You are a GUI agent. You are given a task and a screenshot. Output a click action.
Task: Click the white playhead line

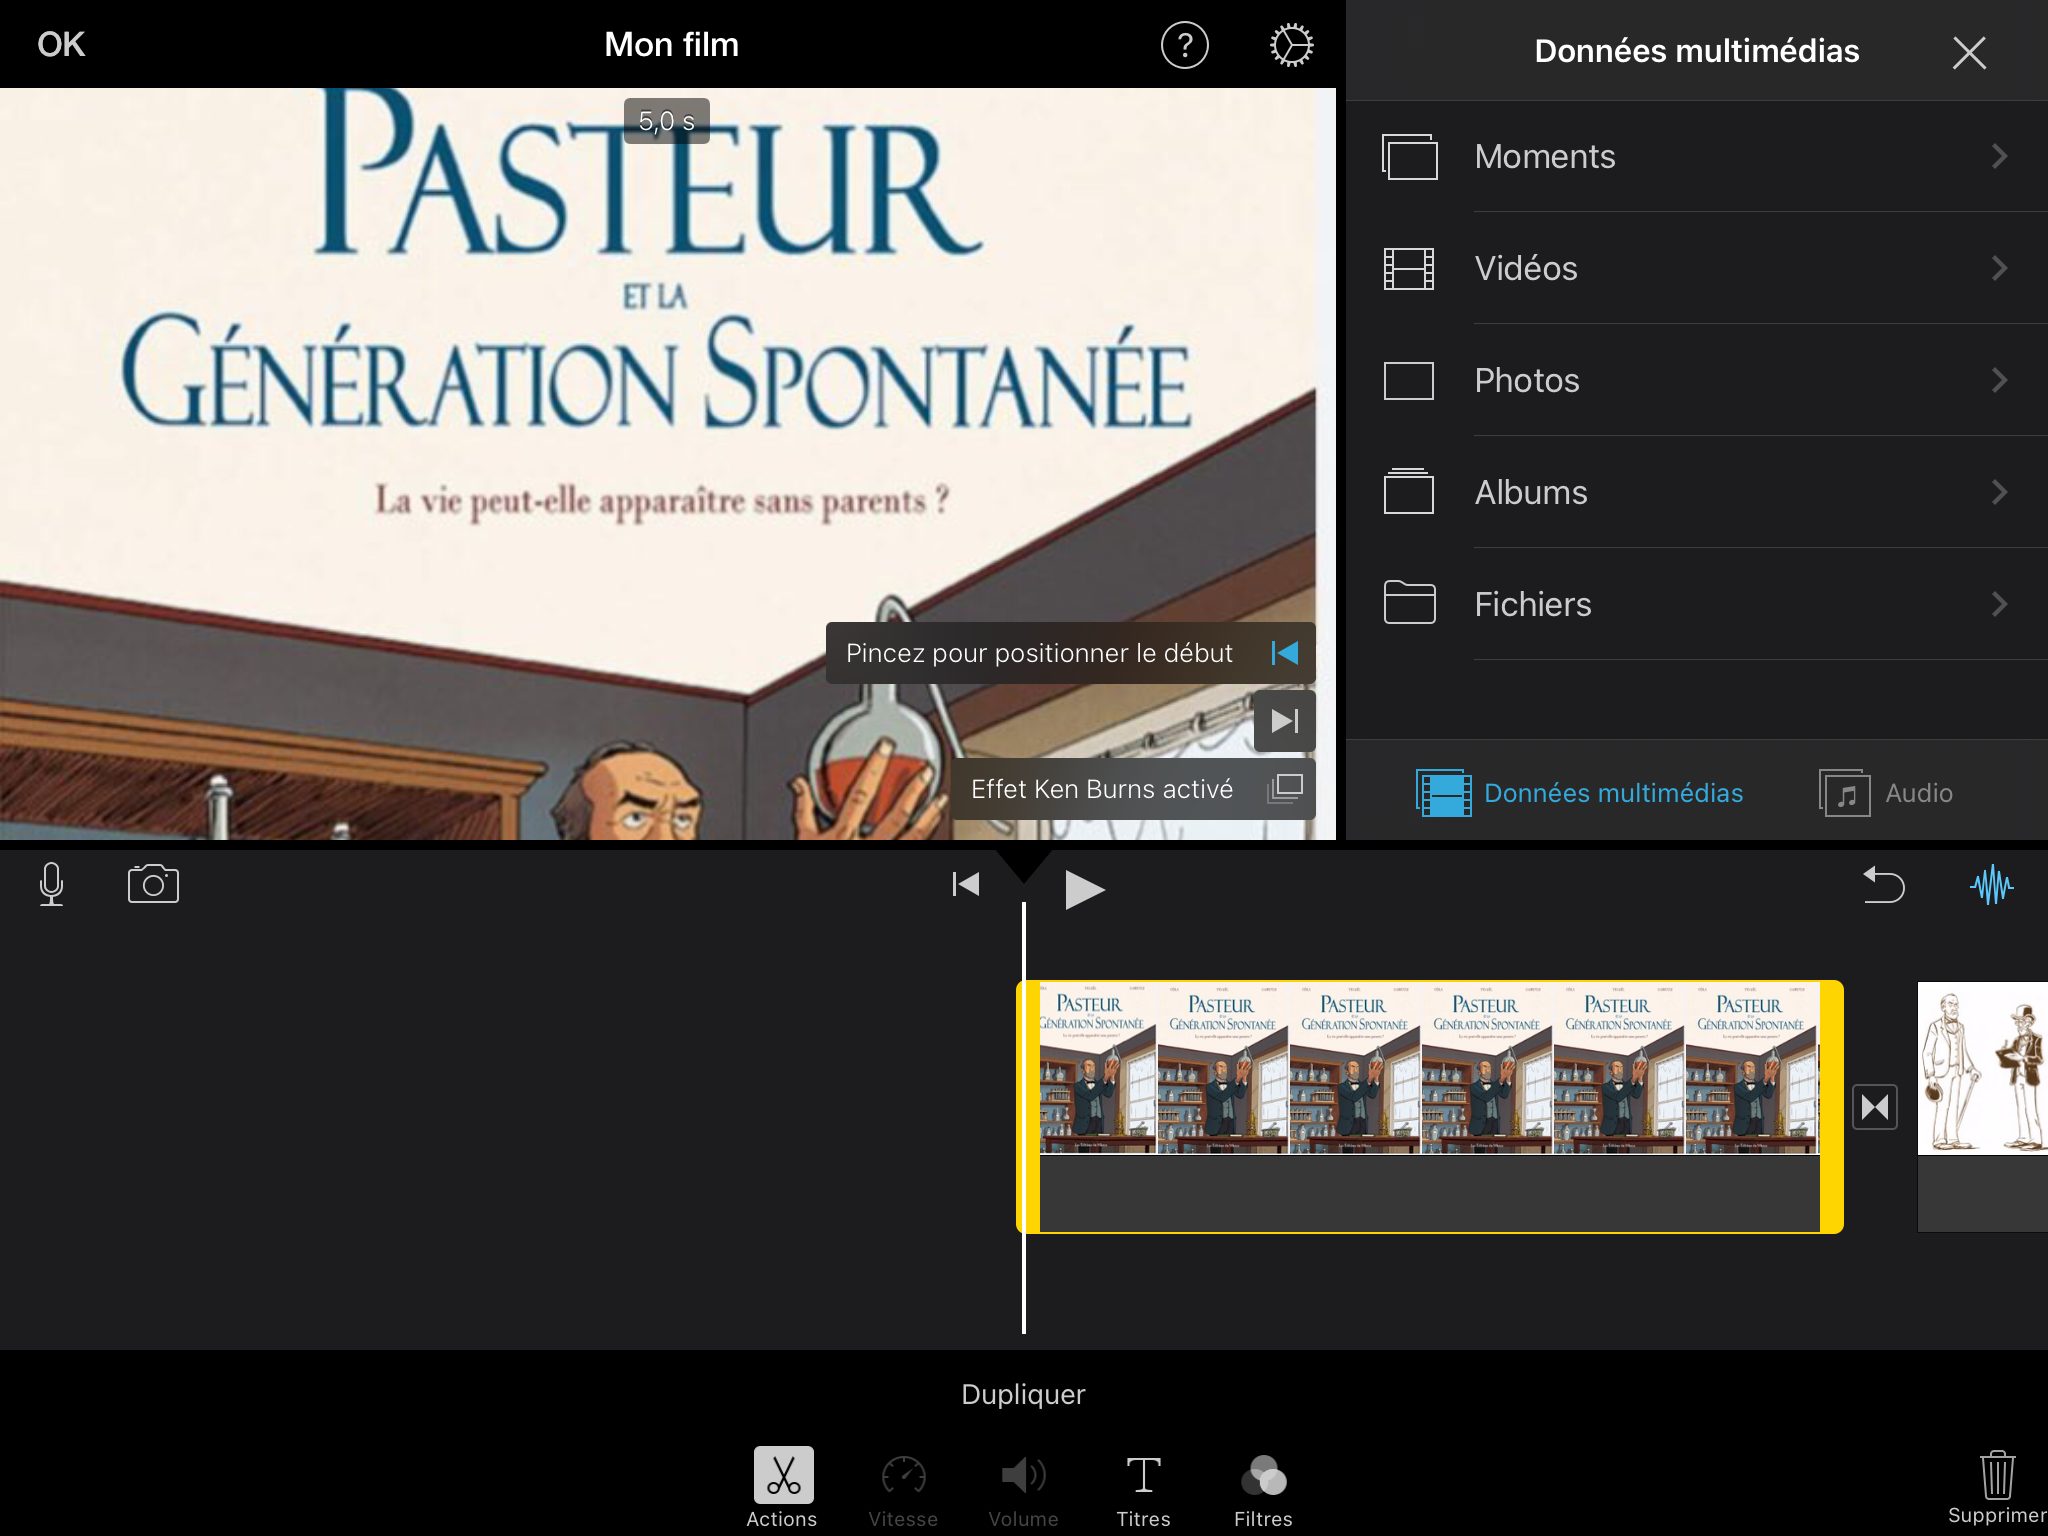click(x=1023, y=1117)
